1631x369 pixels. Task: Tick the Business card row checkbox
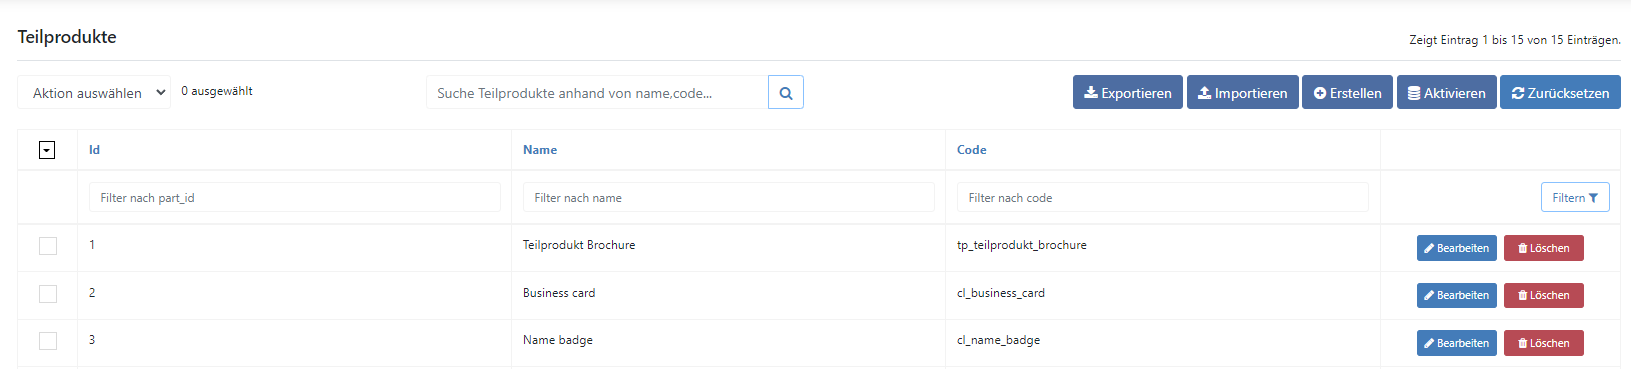coord(48,294)
